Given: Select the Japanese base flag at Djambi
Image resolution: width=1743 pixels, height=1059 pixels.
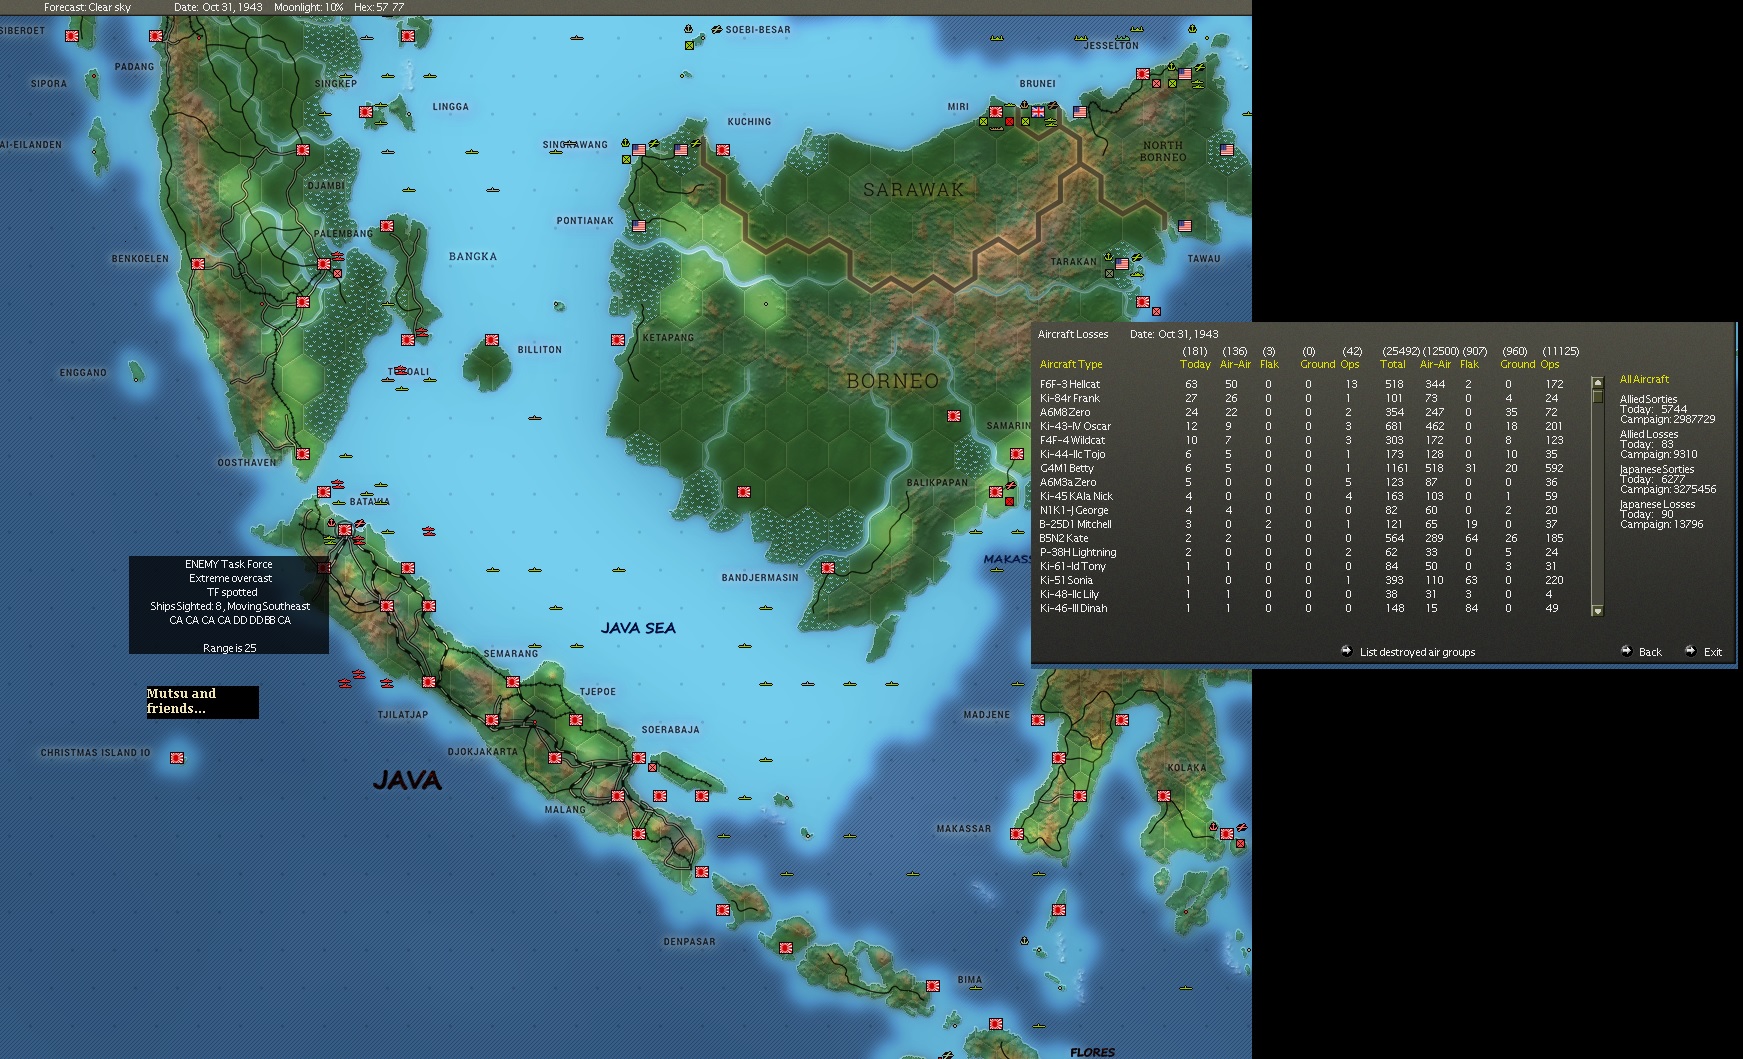Looking at the screenshot, I should [x=303, y=150].
